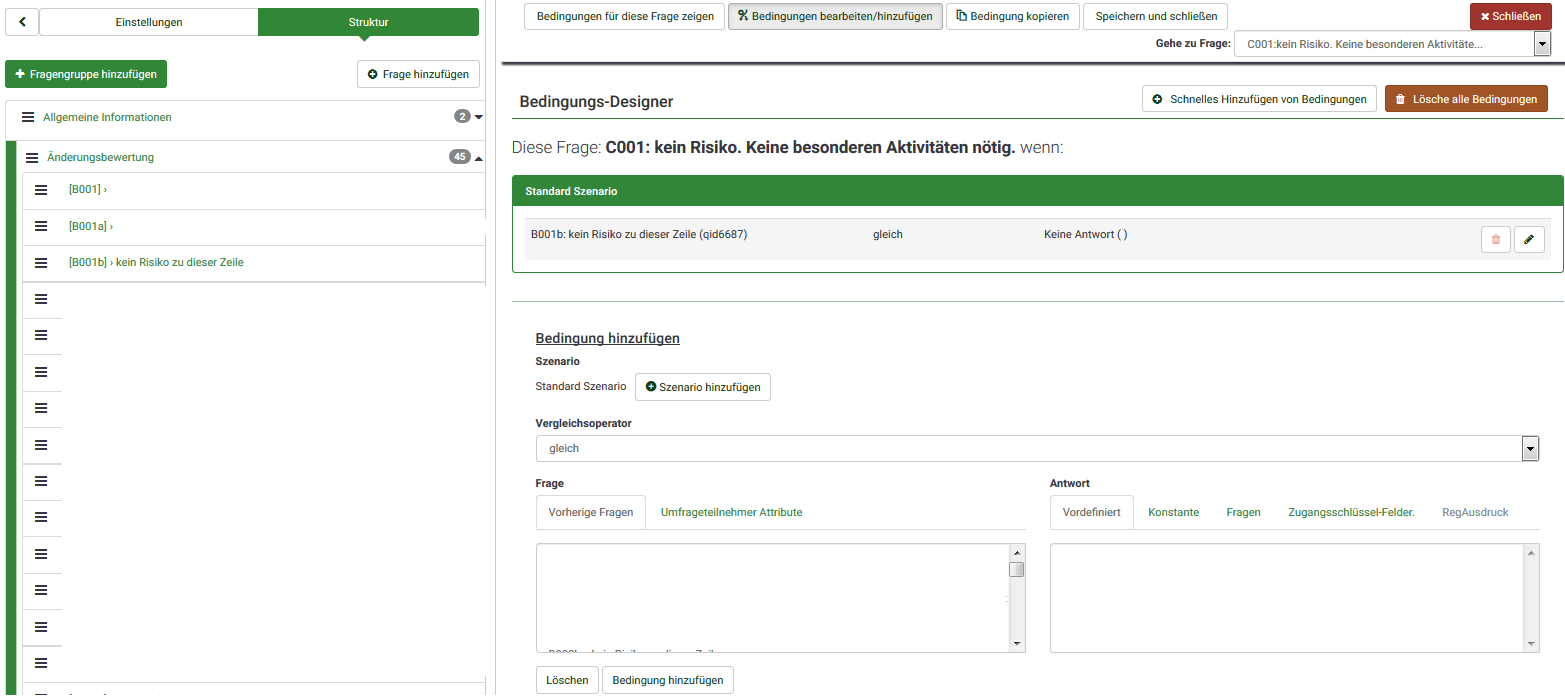Open the Gehe zu Frage dropdown
The image size is (1565, 696).
click(1392, 44)
